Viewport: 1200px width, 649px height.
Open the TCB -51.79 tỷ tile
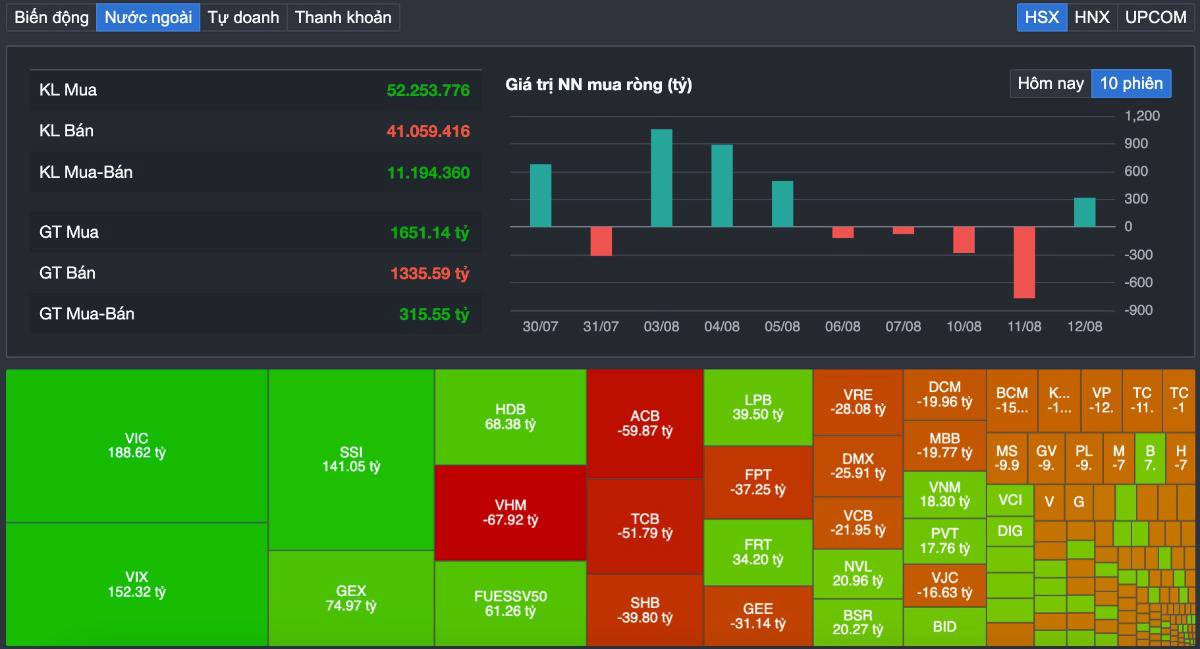(645, 526)
